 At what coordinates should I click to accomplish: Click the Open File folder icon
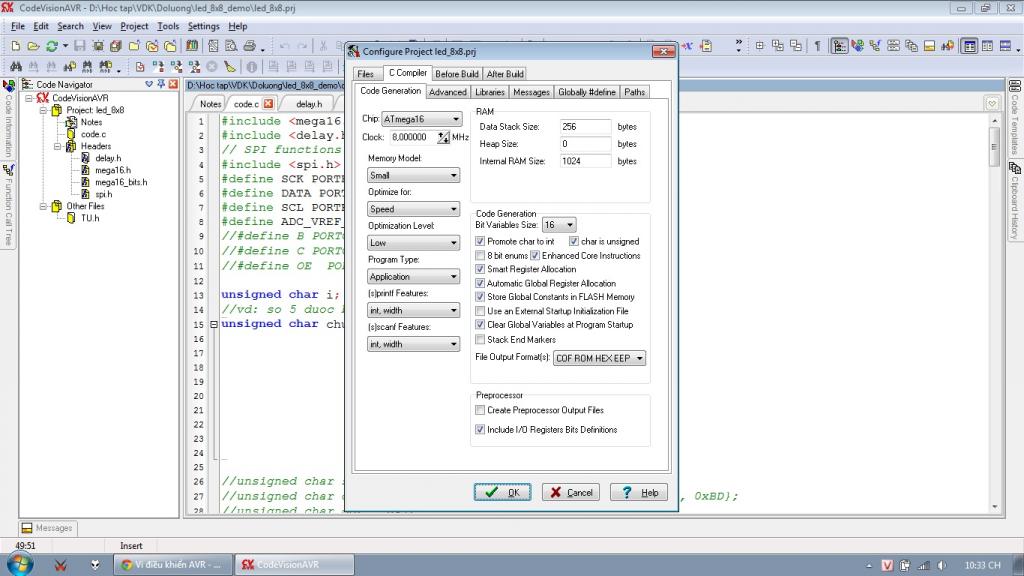33,46
